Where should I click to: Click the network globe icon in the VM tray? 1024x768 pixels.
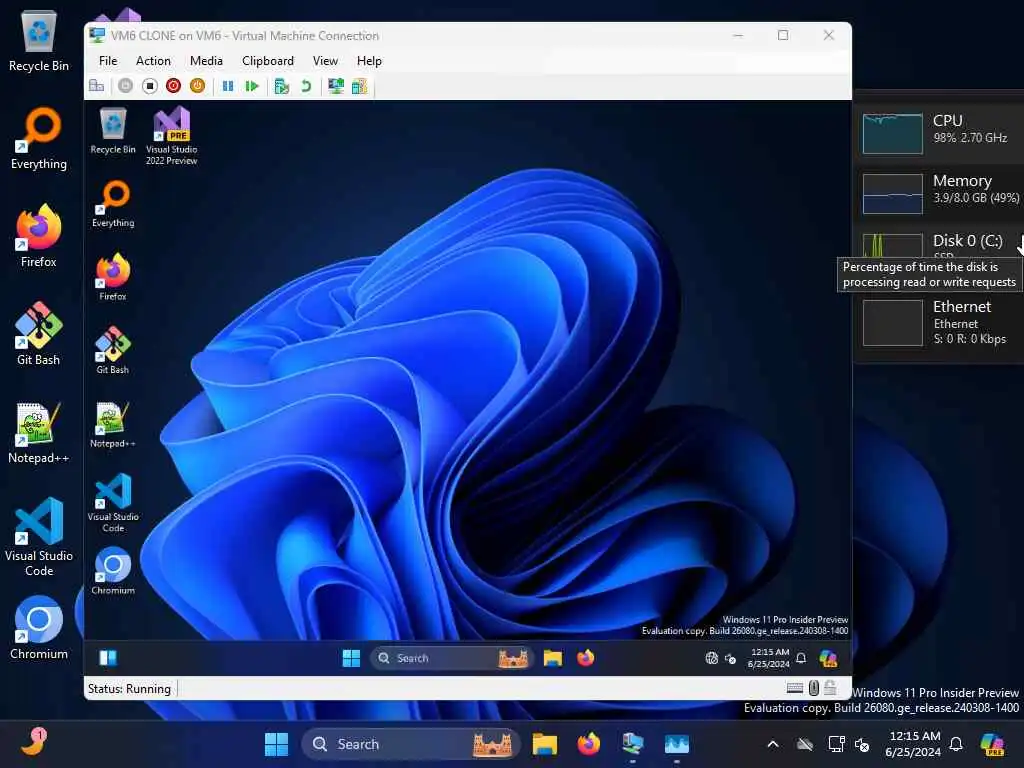pyautogui.click(x=712, y=658)
